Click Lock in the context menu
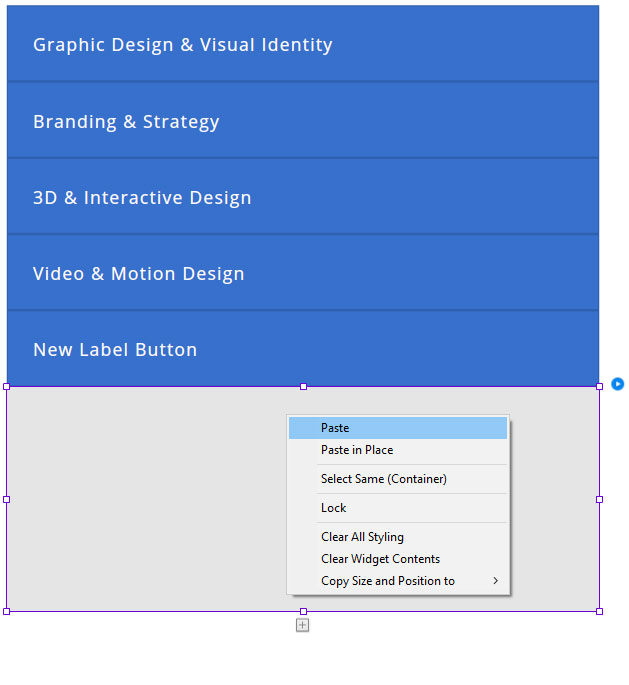Viewport: 629px width, 685px height. pos(398,508)
